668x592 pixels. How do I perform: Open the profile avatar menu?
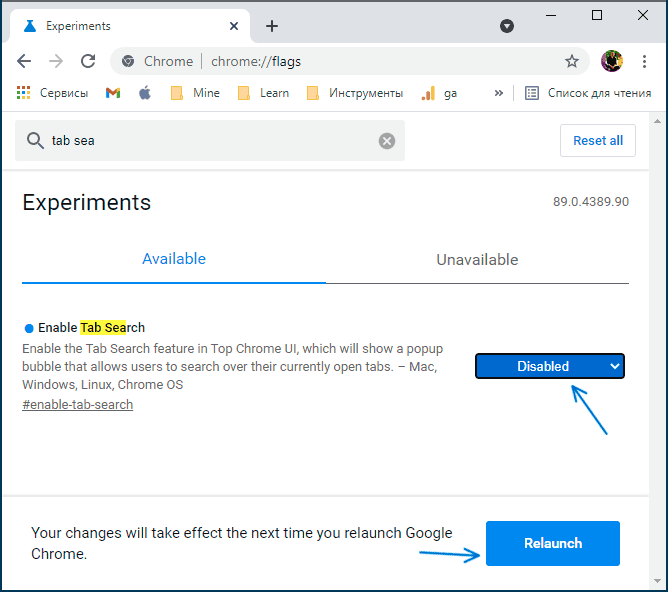point(612,61)
